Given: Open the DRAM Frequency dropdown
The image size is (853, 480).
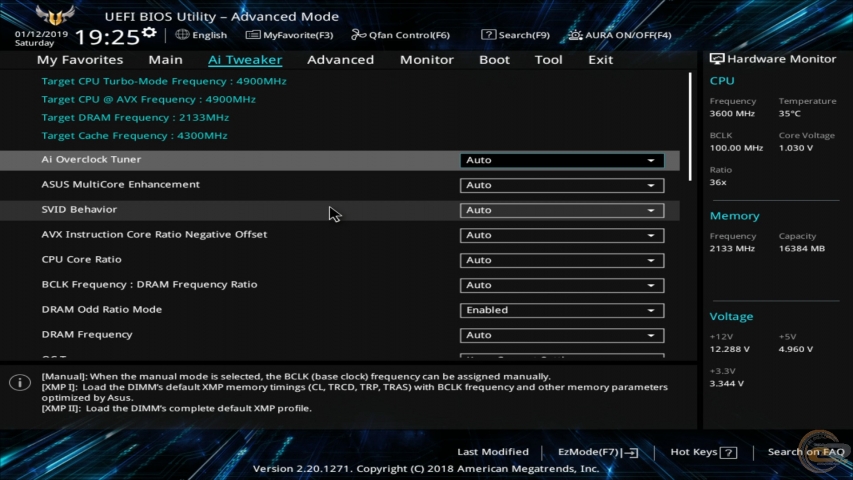Looking at the screenshot, I should (x=562, y=335).
